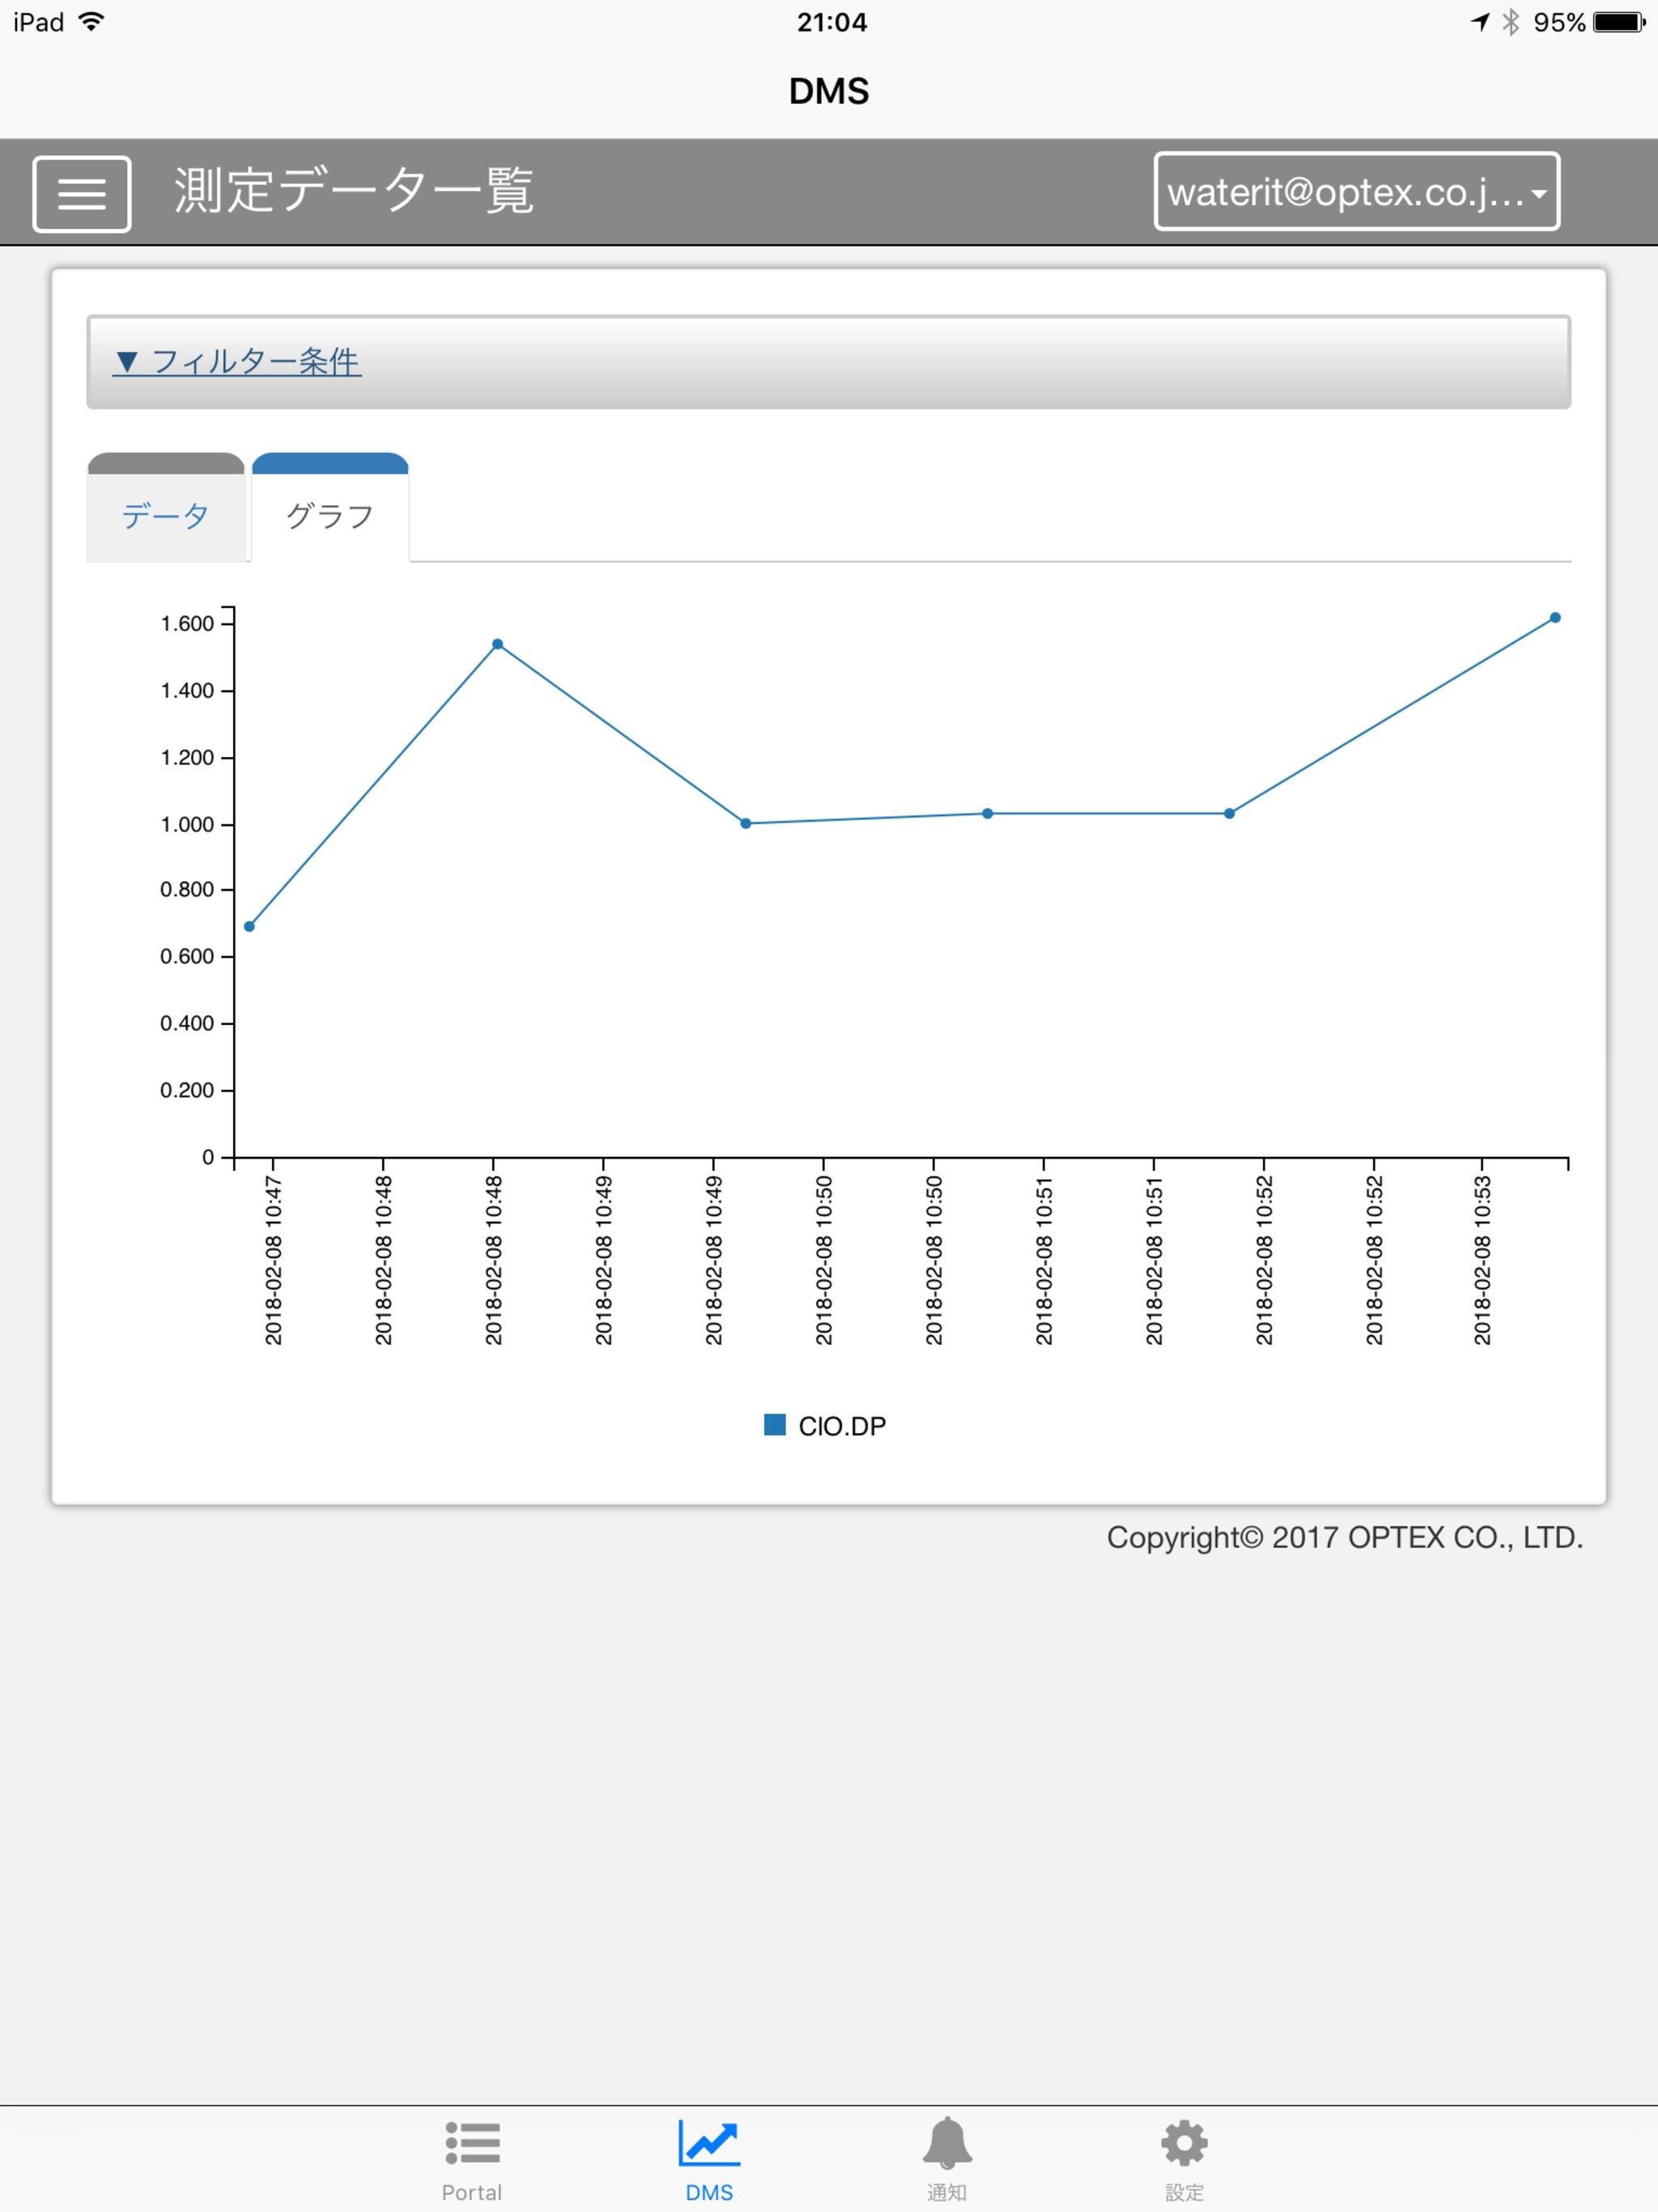Click the 1.600 y-axis label
This screenshot has height=2212, width=1658.
coord(187,624)
